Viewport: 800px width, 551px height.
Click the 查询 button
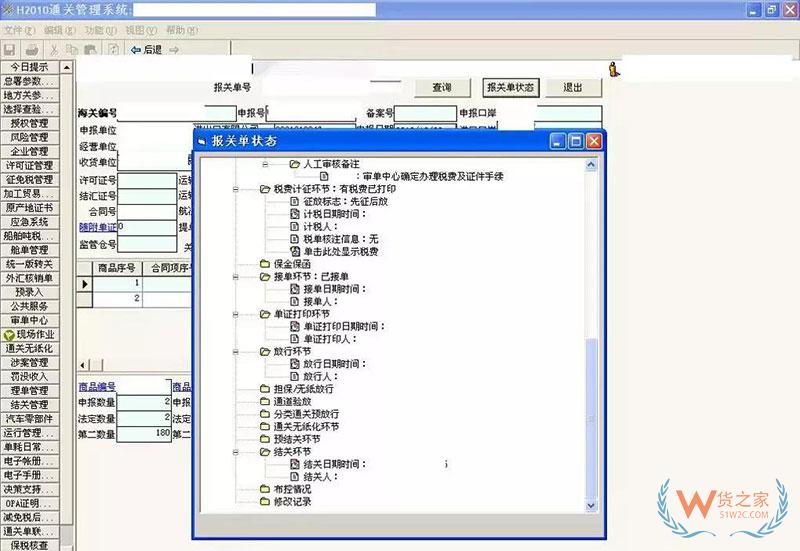tap(442, 88)
